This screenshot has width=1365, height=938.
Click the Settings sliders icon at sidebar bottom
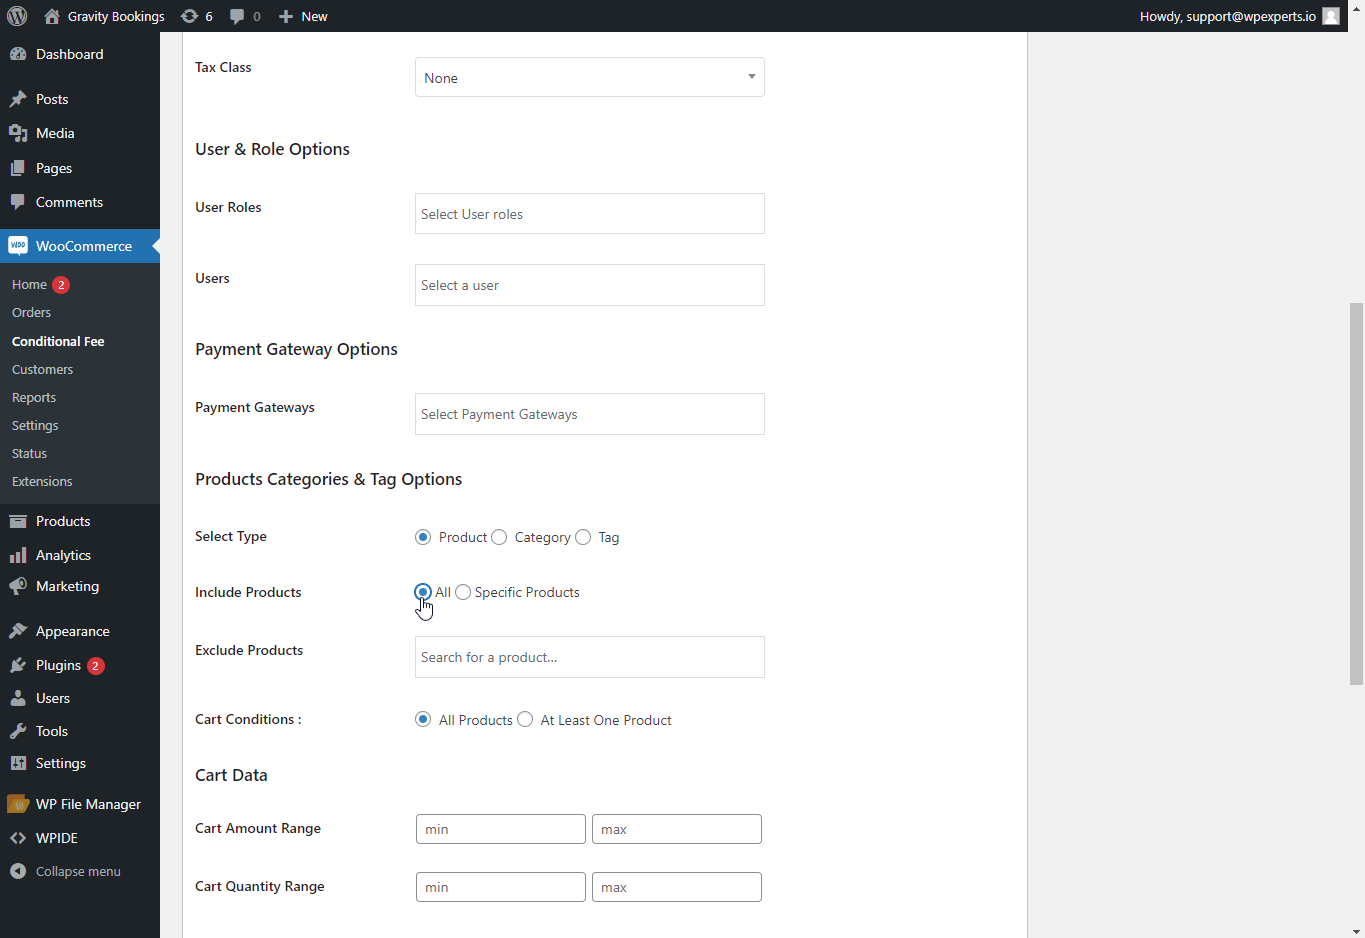coord(18,763)
